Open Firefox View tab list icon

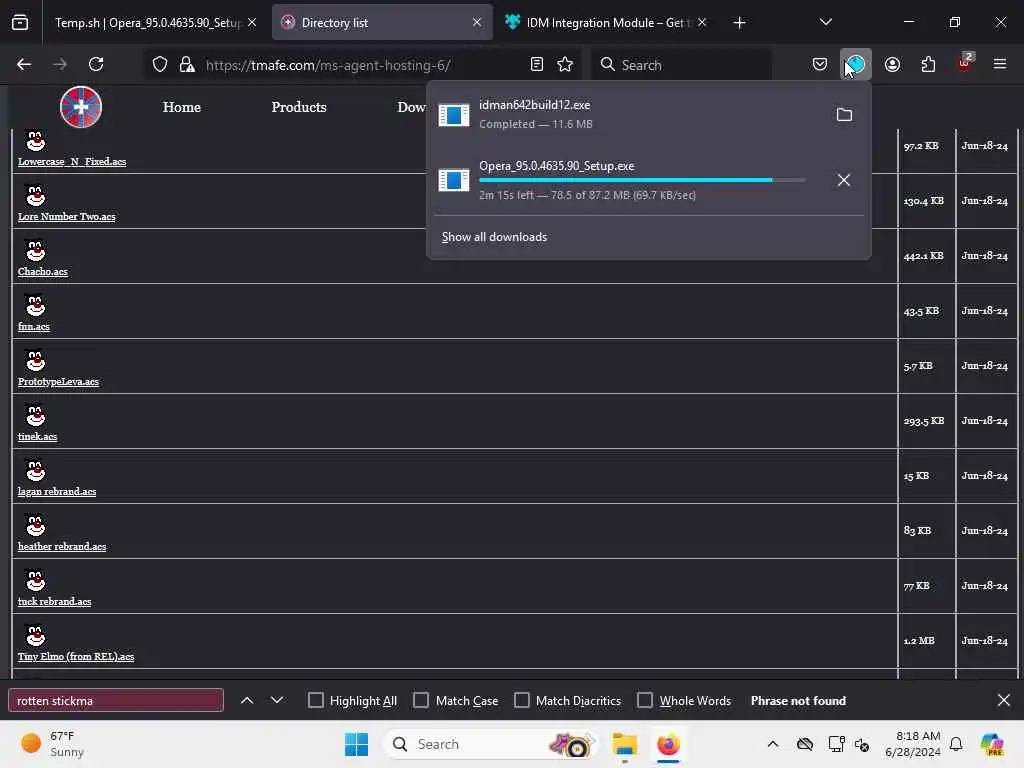tap(20, 23)
